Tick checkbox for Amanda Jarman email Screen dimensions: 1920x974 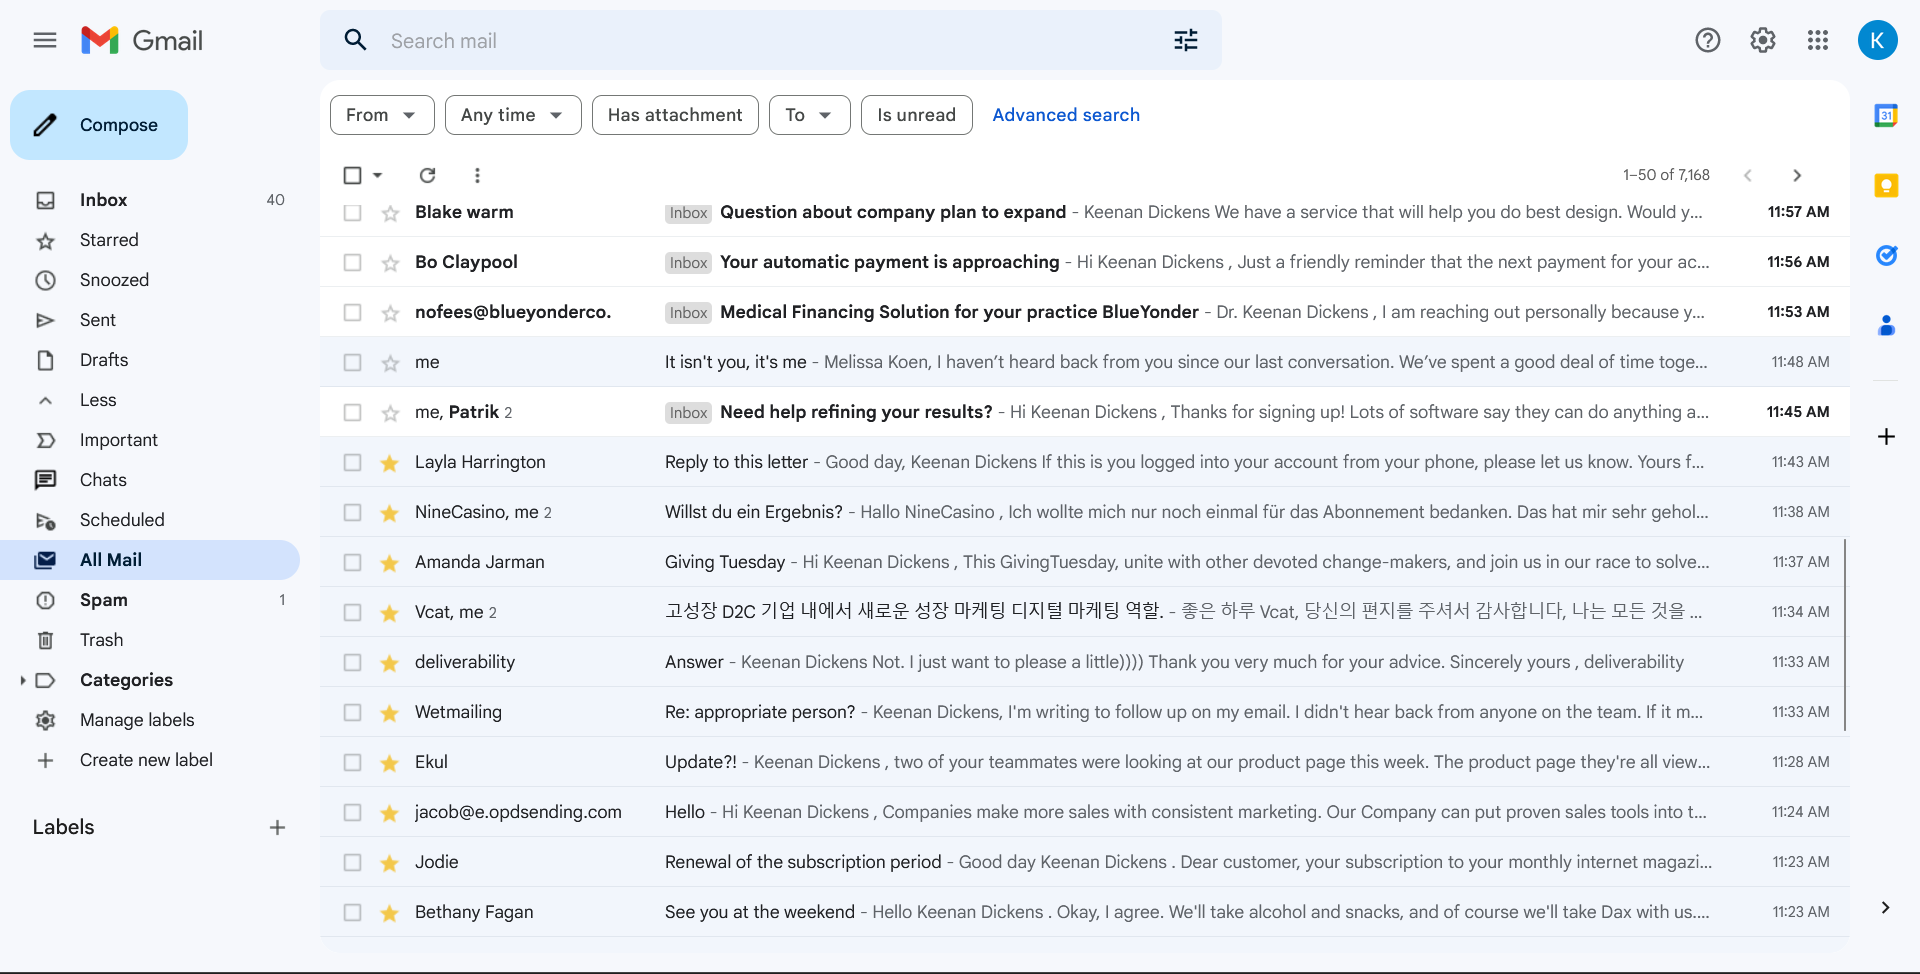tap(352, 562)
